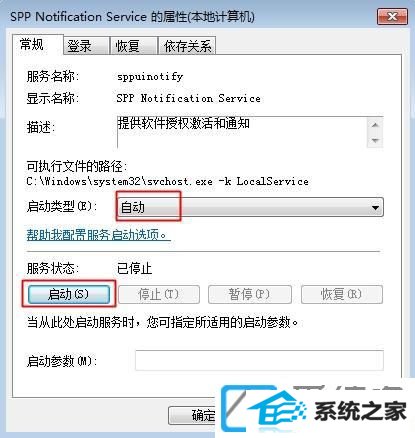Click the svchost.exe executable path text
The width and height of the screenshot is (415, 438).
167,182
